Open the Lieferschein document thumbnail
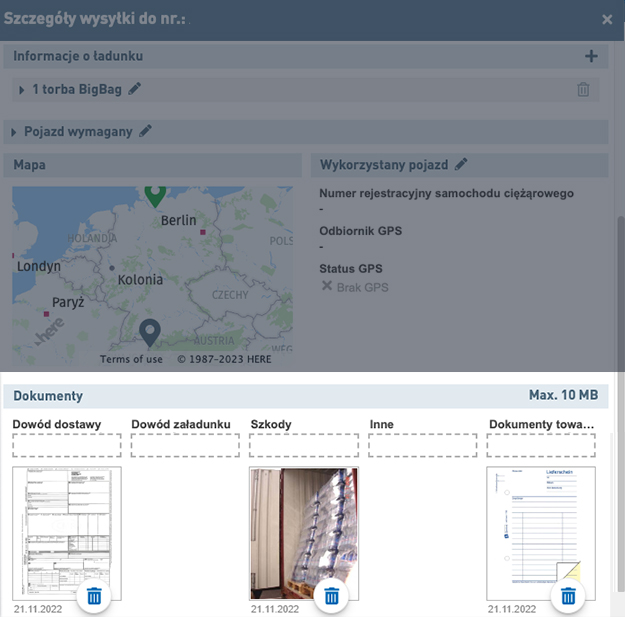This screenshot has height=617, width=625. [x=540, y=525]
